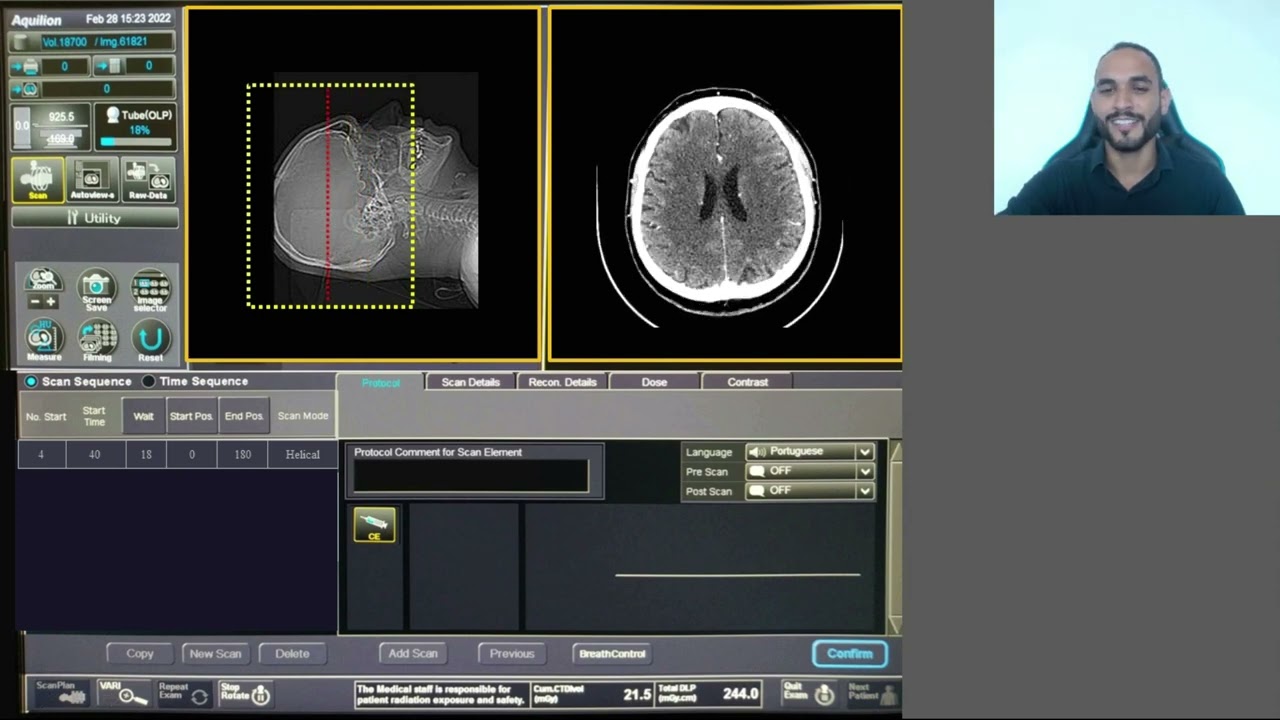Open the Filming tool

tap(97, 340)
